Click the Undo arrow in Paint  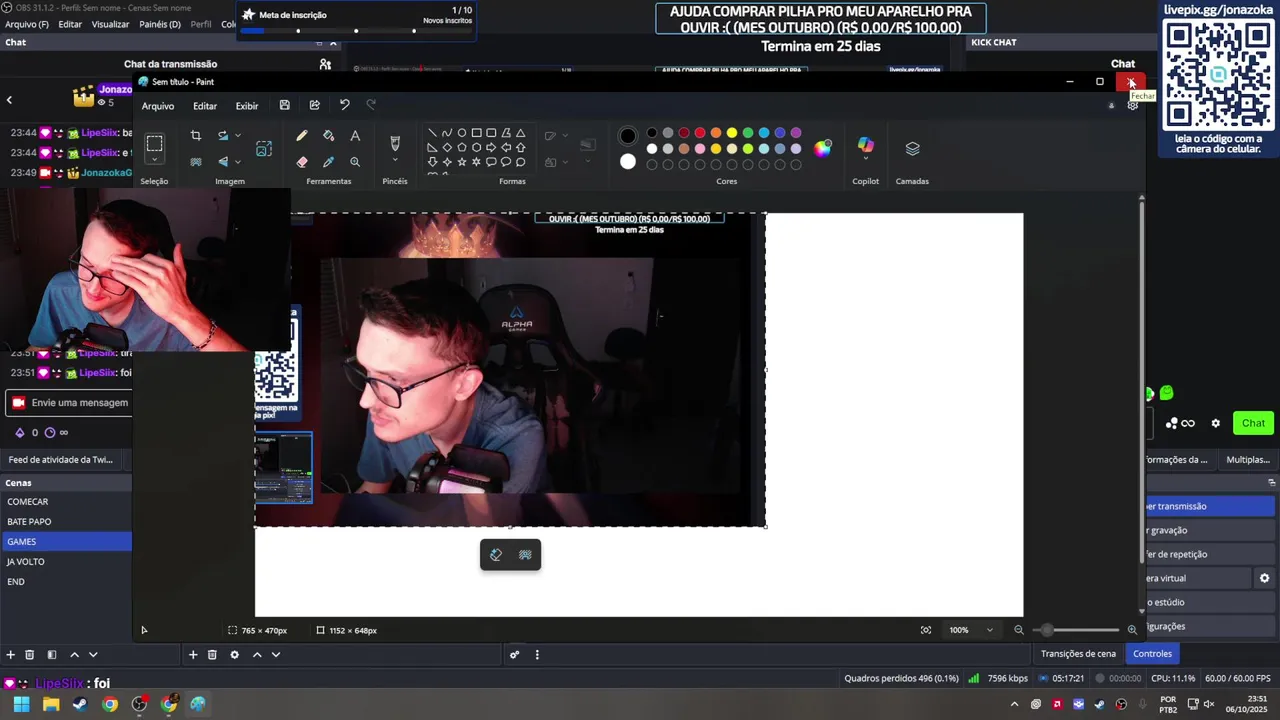coord(344,105)
